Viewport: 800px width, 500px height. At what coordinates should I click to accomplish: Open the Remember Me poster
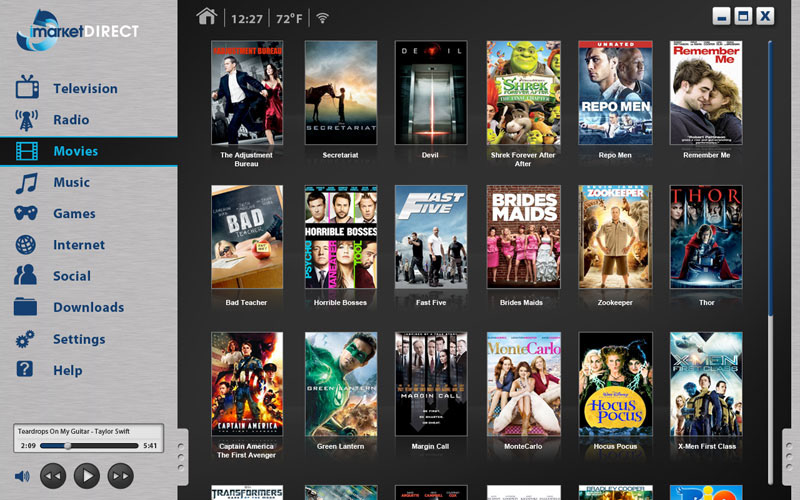tap(706, 93)
